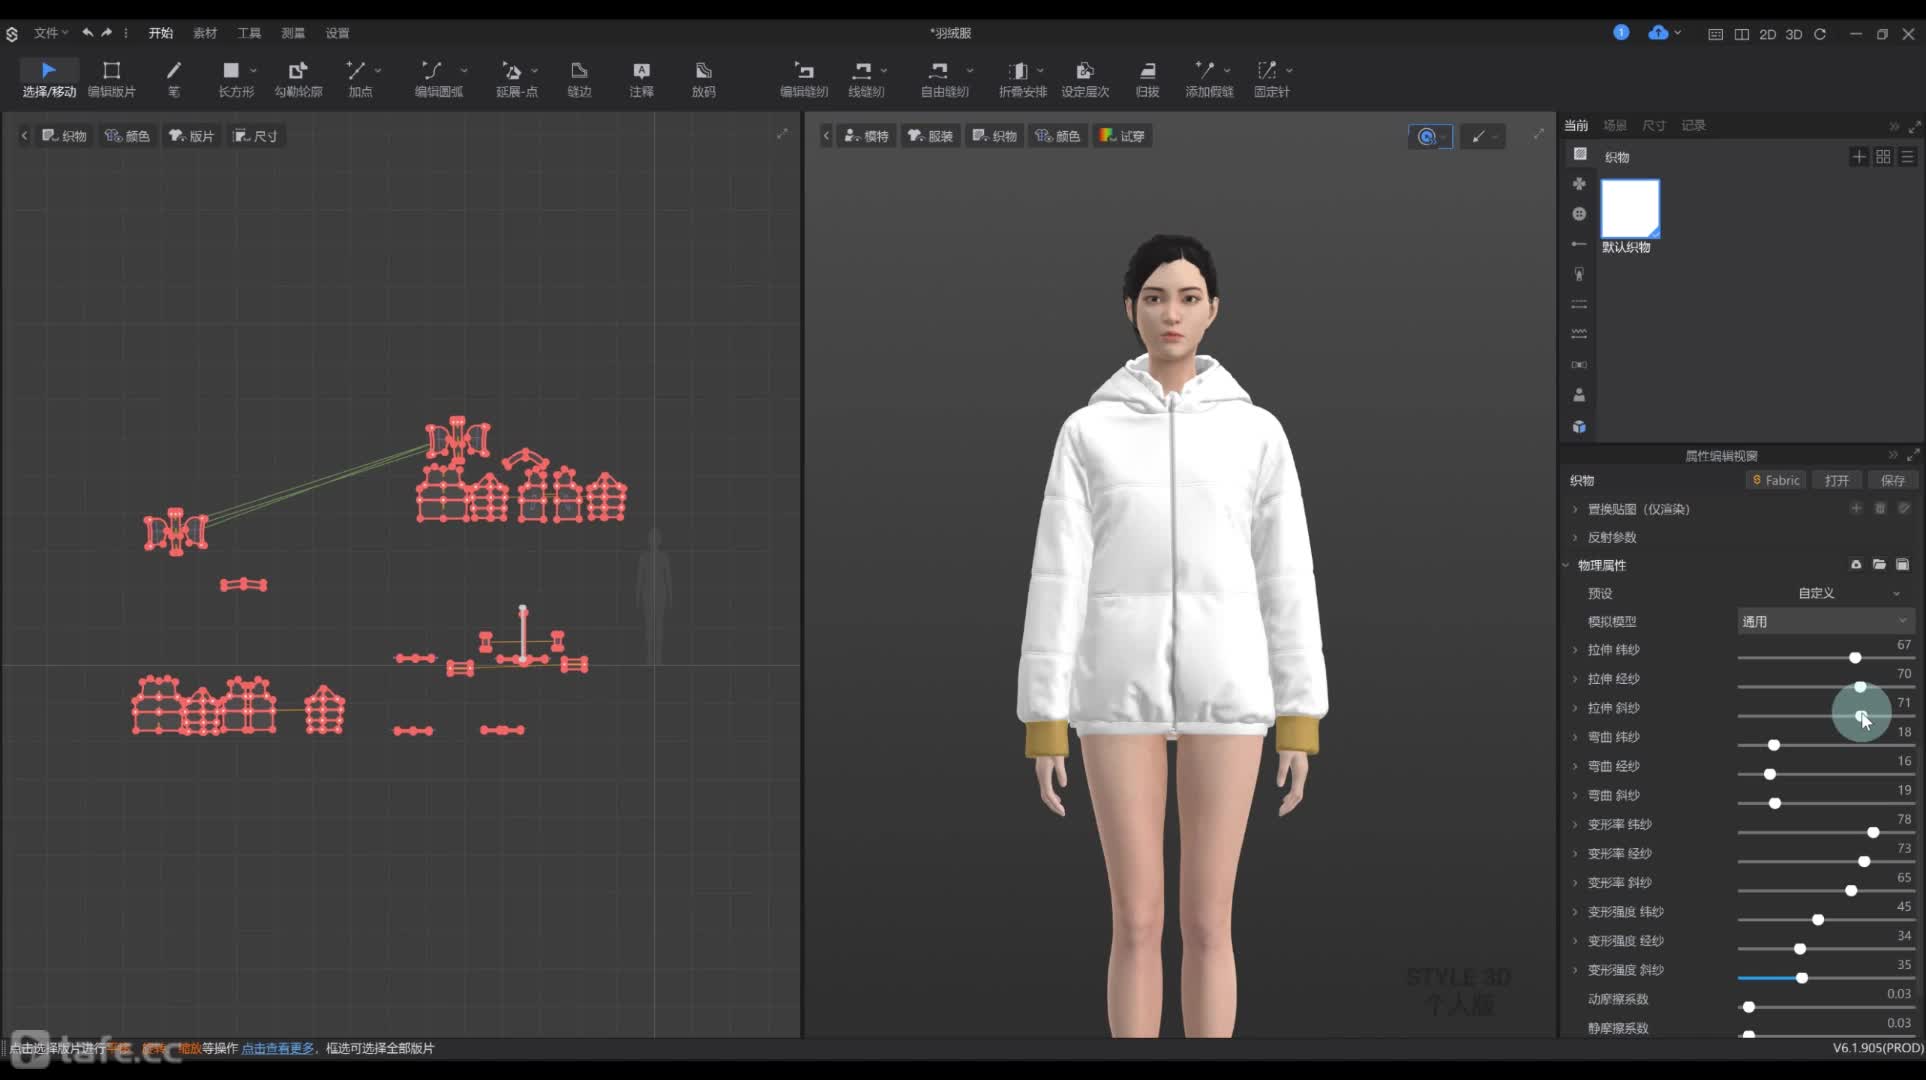Switch to 3D only view
Image resolution: width=1926 pixels, height=1080 pixels.
coord(1794,34)
